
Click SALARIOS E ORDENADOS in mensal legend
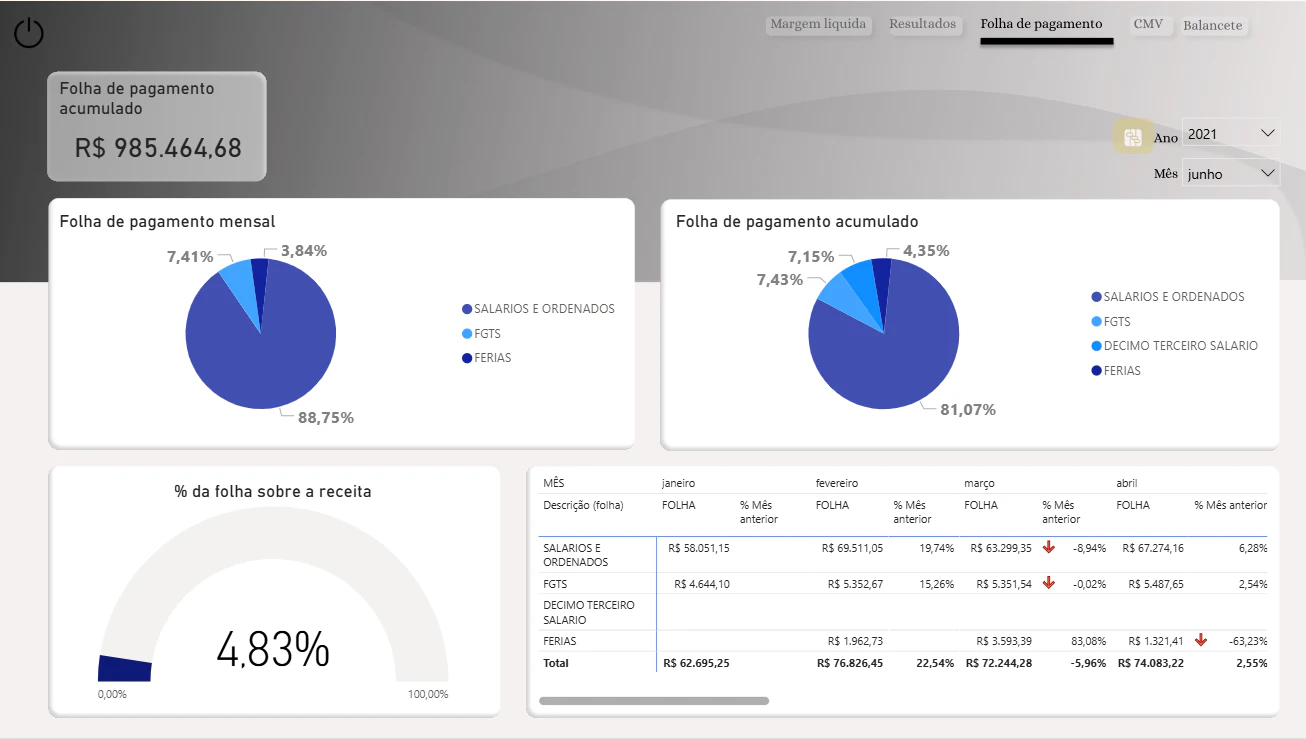point(538,309)
